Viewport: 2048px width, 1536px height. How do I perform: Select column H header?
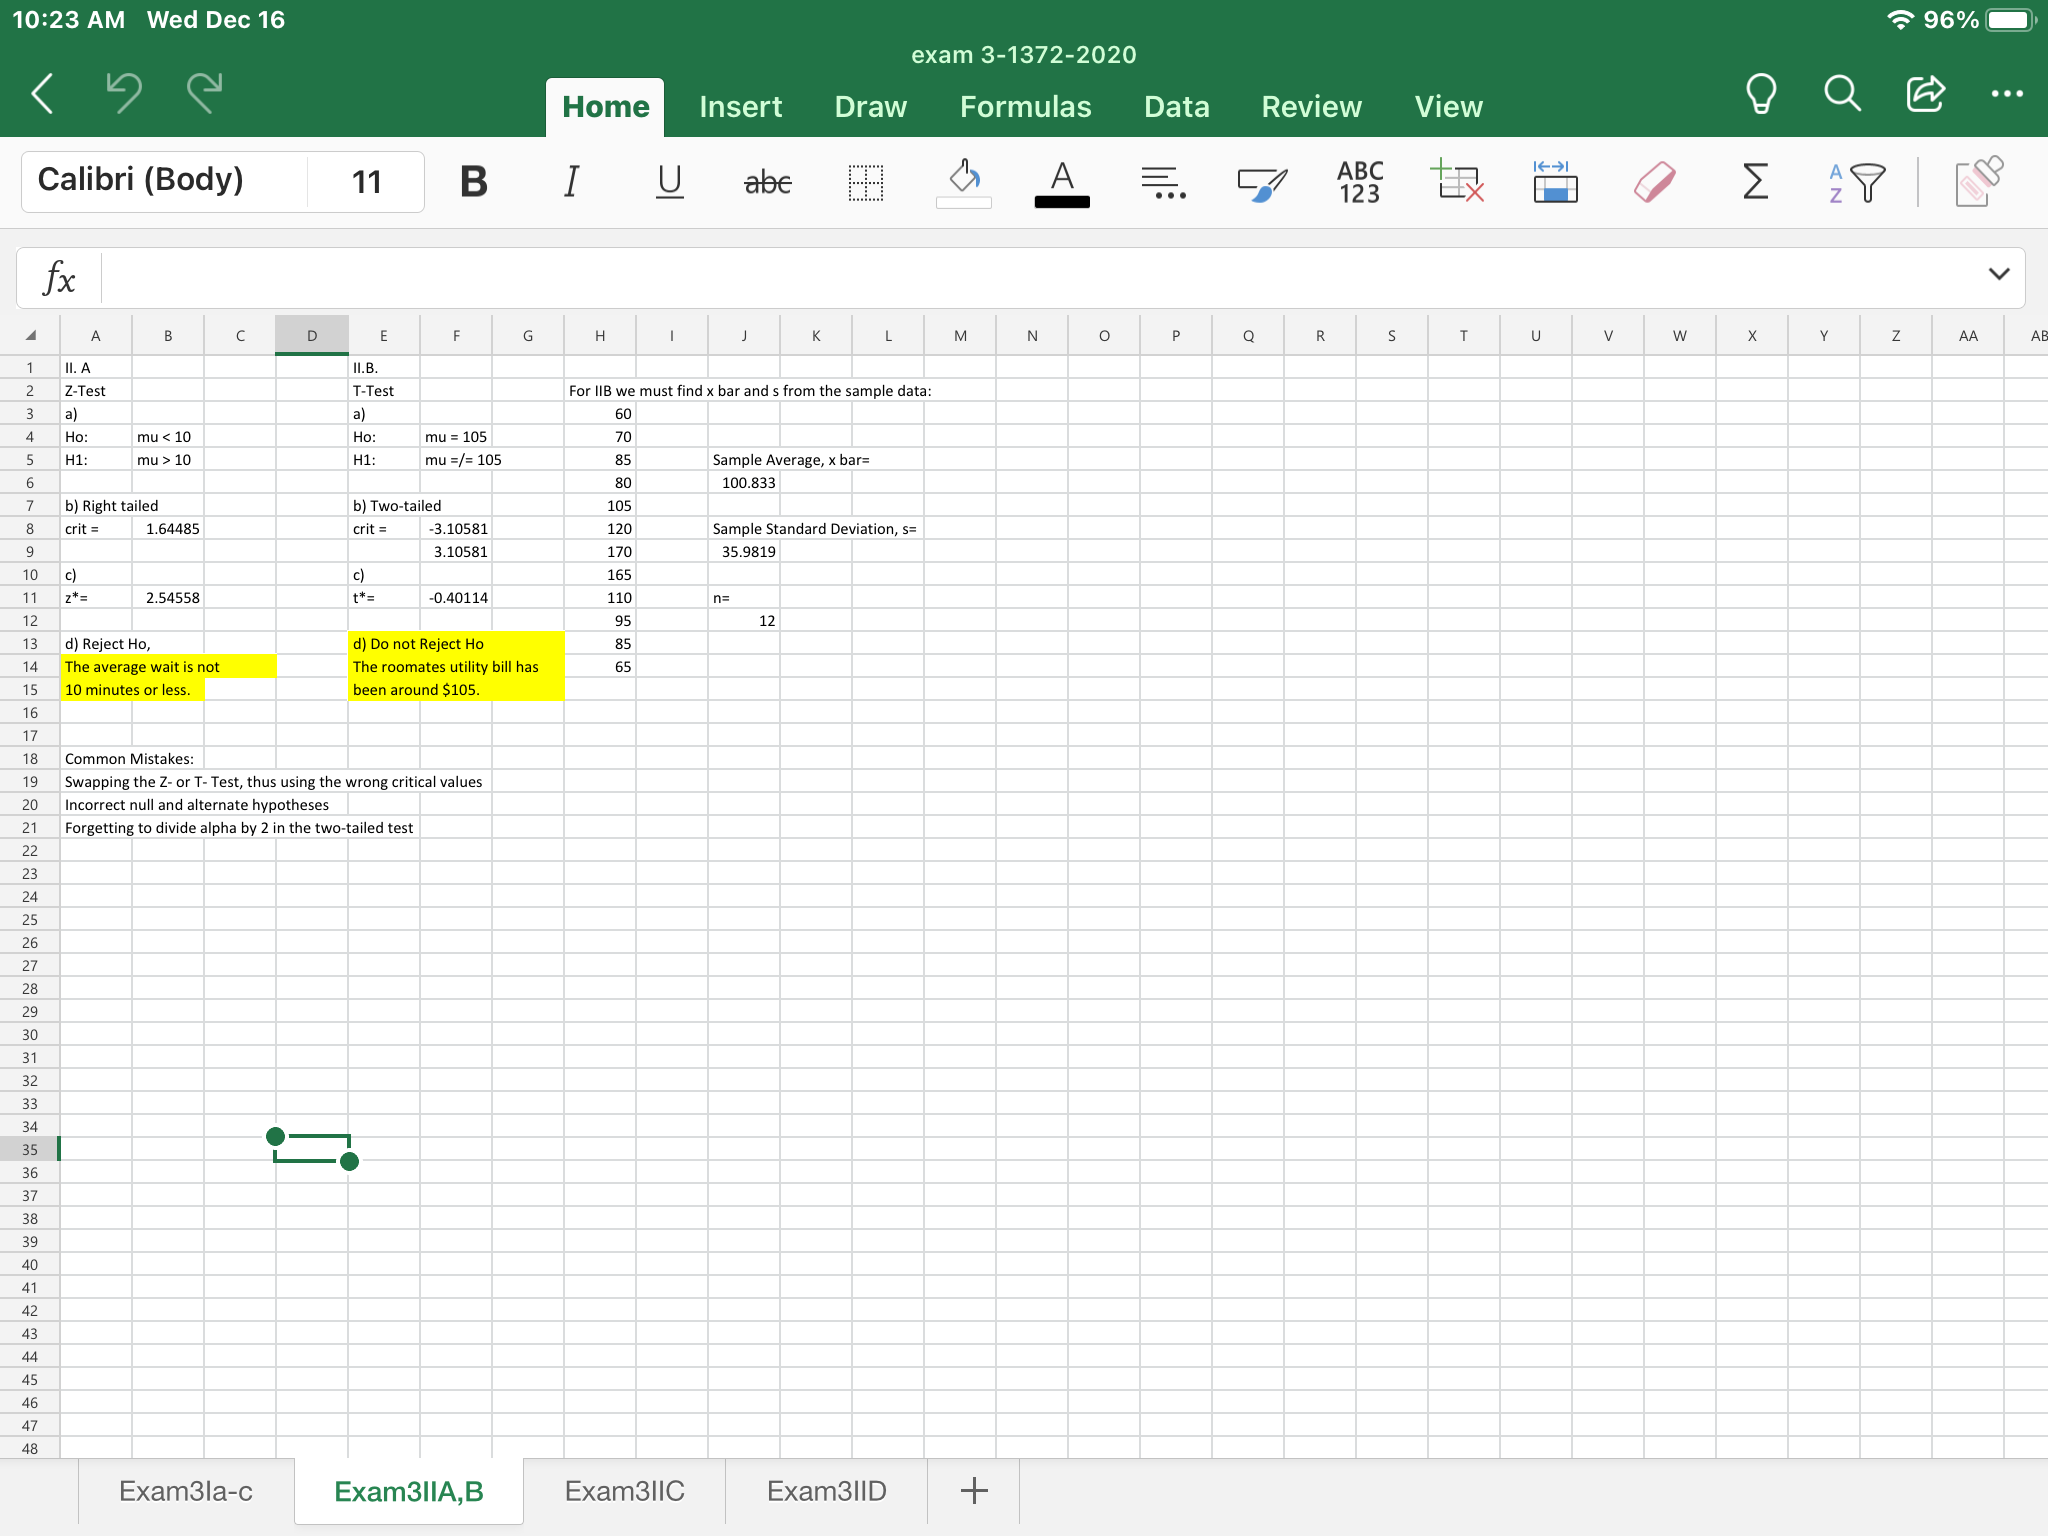[600, 336]
